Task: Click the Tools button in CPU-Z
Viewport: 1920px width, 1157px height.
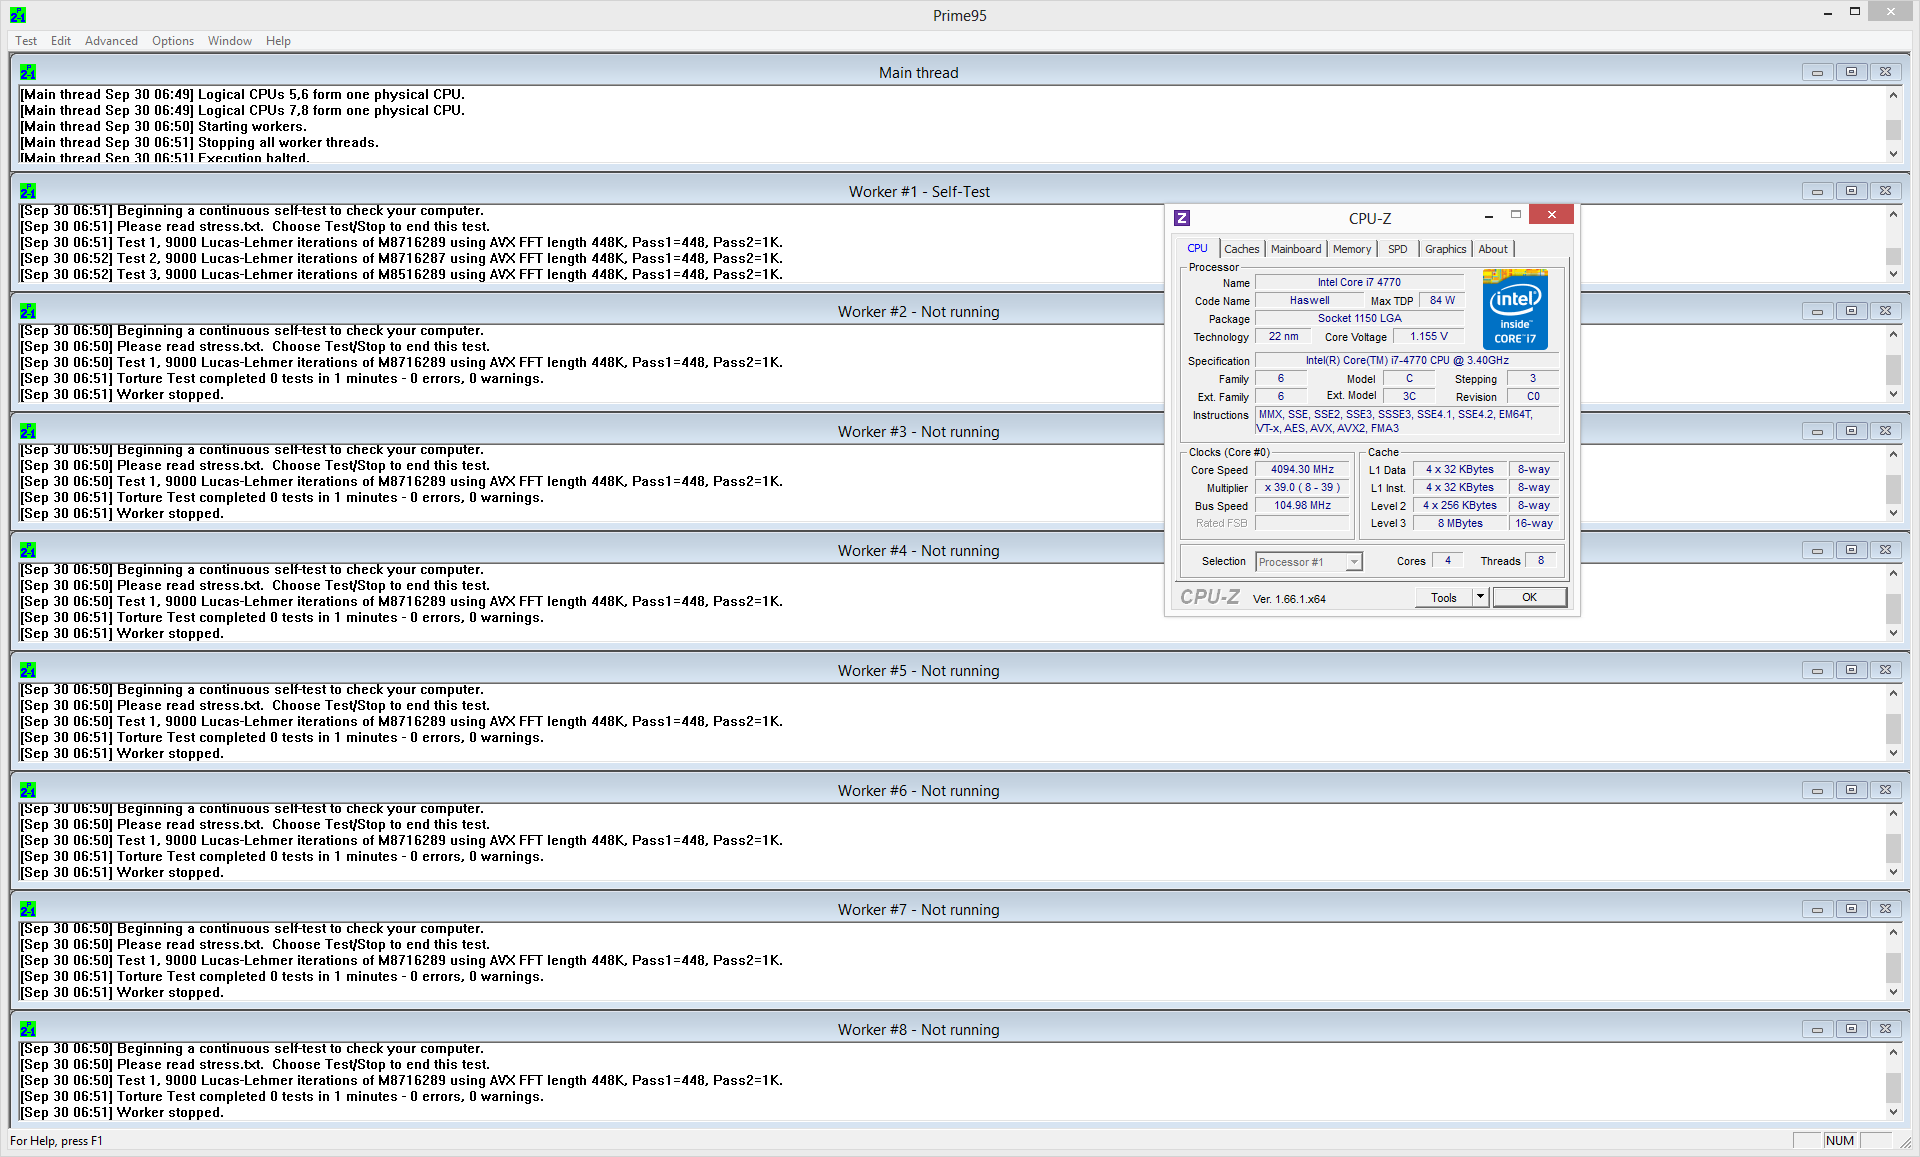Action: [x=1443, y=597]
